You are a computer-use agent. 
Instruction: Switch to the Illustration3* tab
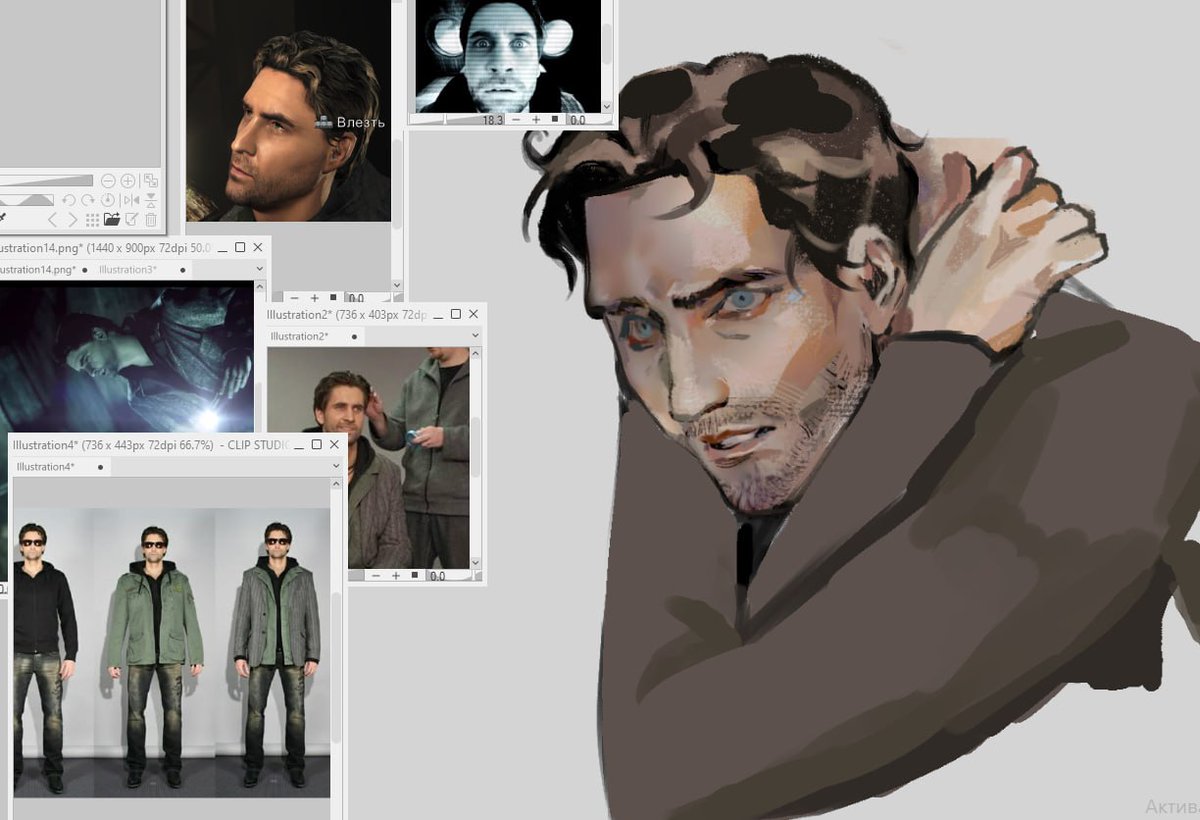(x=128, y=270)
